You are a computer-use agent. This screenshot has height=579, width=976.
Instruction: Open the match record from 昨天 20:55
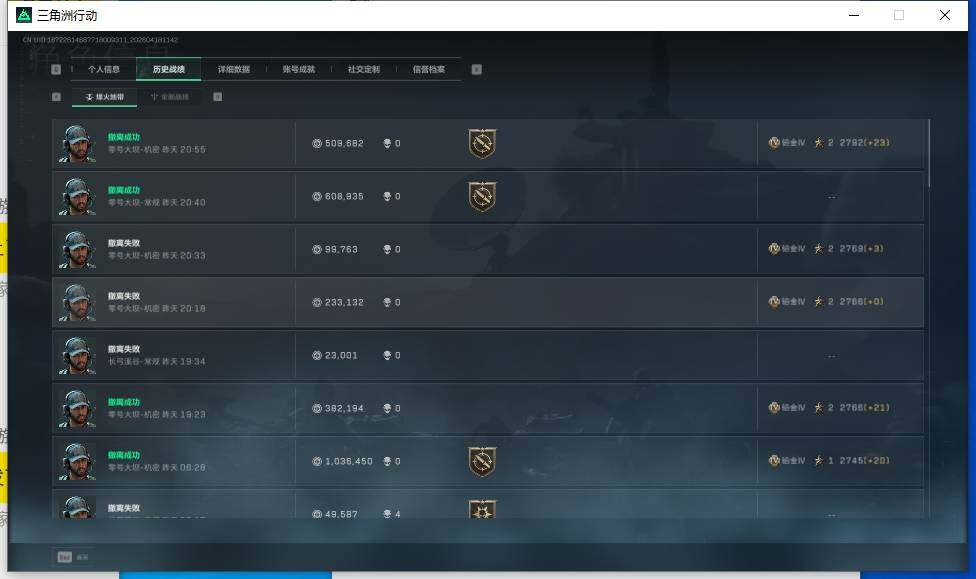tap(488, 144)
